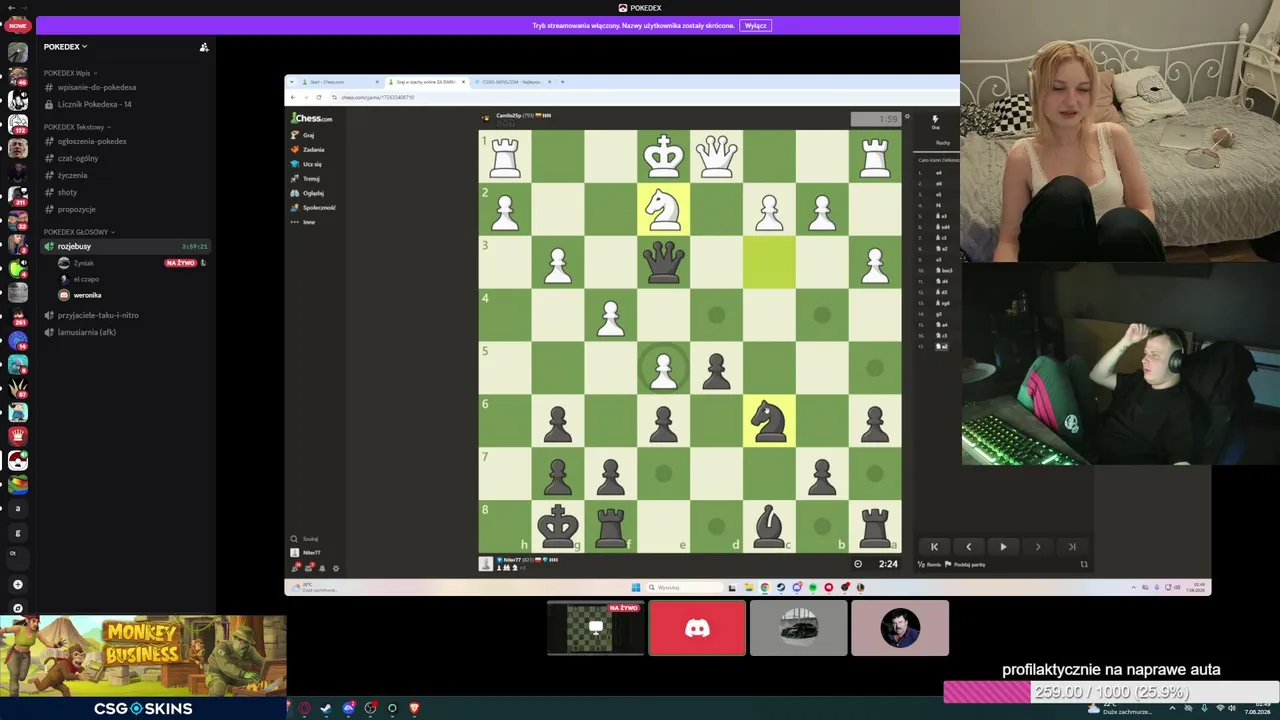Screen dimensions: 1280x720
Task: Open the Graj tab above the move list
Action: pyautogui.click(x=936, y=122)
